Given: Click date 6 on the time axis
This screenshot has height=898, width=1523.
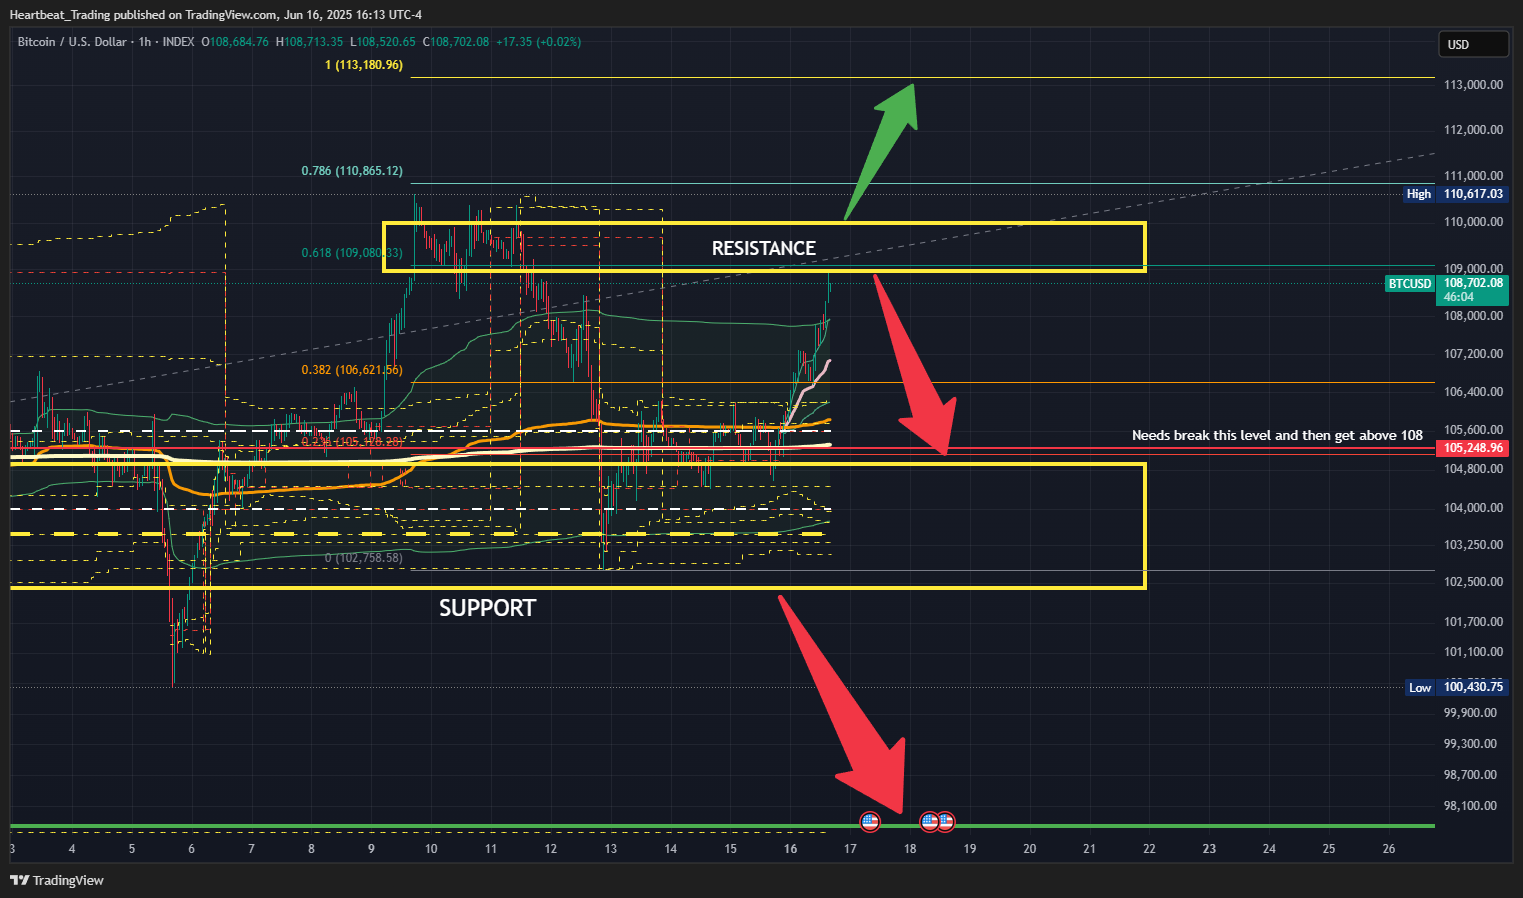Looking at the screenshot, I should [191, 849].
